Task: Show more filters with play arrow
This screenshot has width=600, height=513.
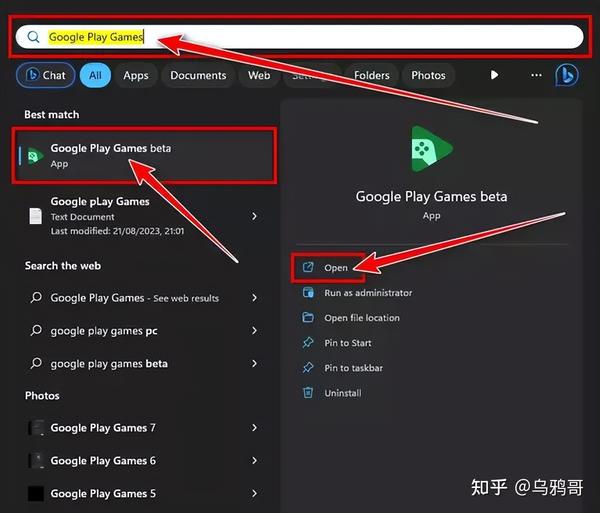Action: click(494, 75)
